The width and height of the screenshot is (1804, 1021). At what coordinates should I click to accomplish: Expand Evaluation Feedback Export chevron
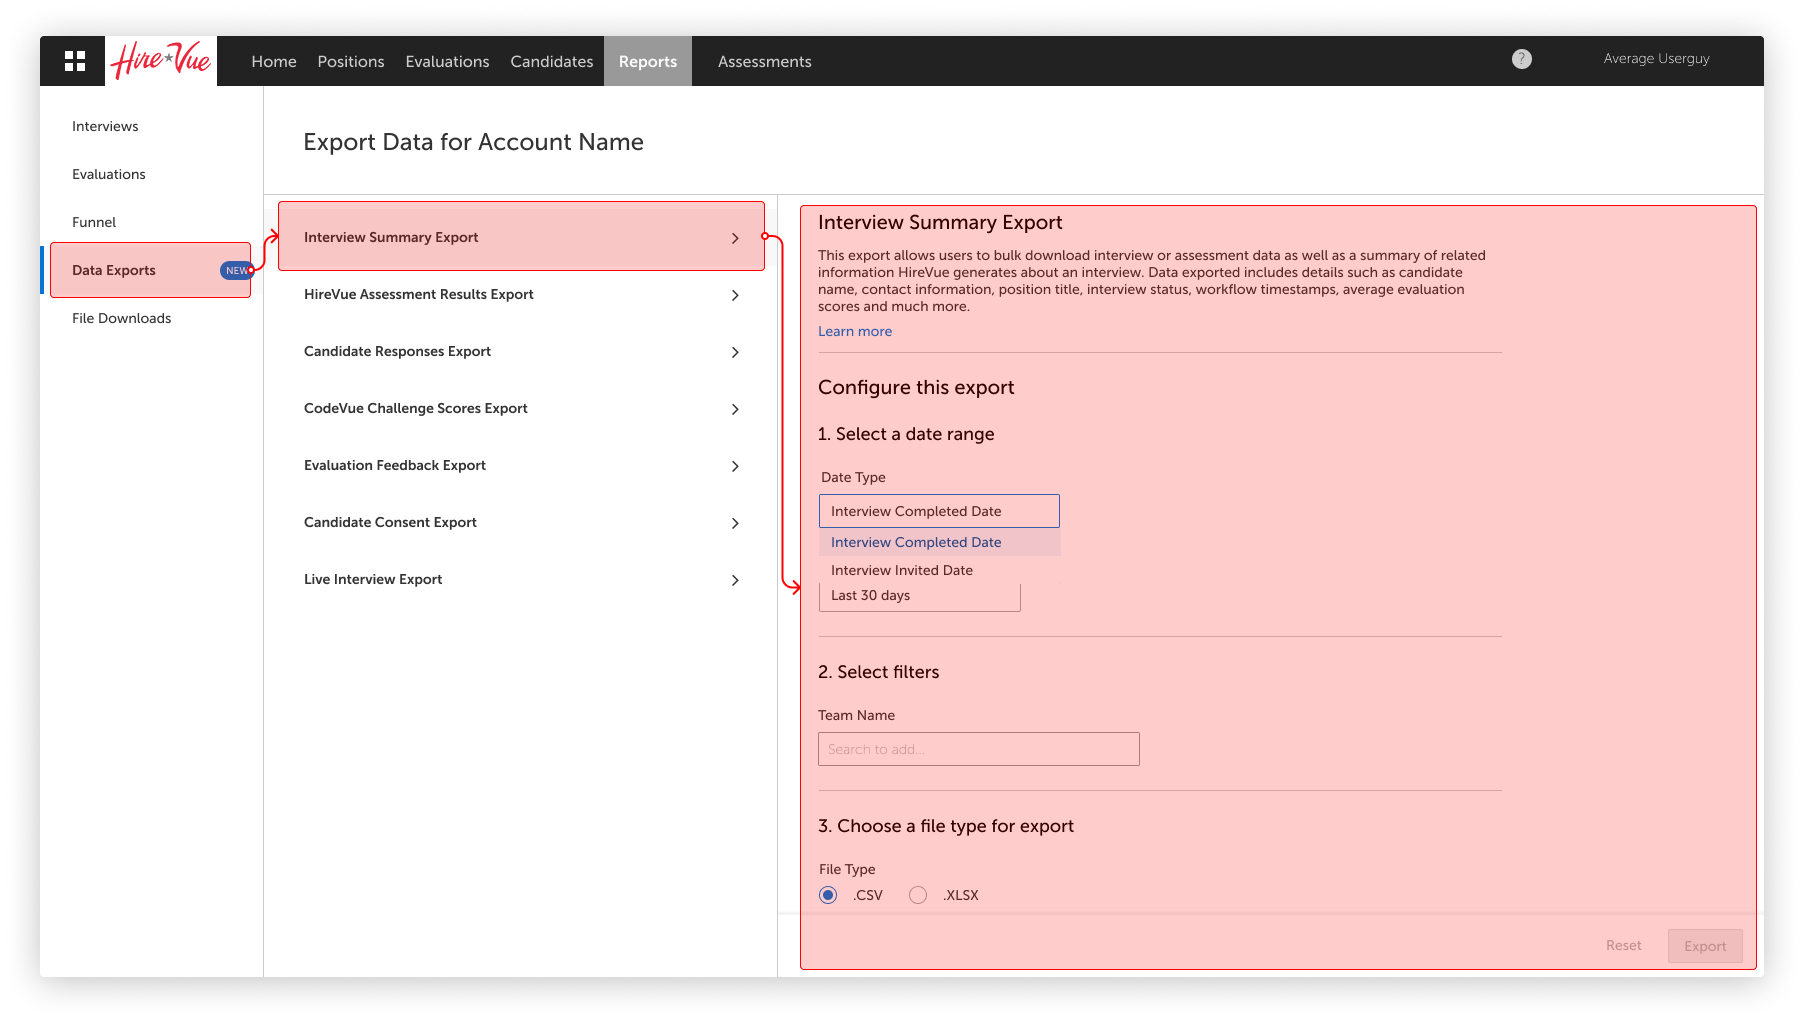pyautogui.click(x=735, y=466)
